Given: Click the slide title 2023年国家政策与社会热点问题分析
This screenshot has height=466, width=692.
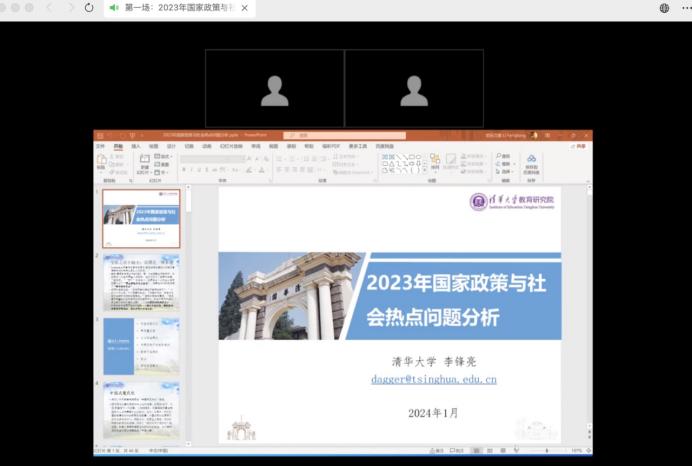Looking at the screenshot, I should [456, 300].
